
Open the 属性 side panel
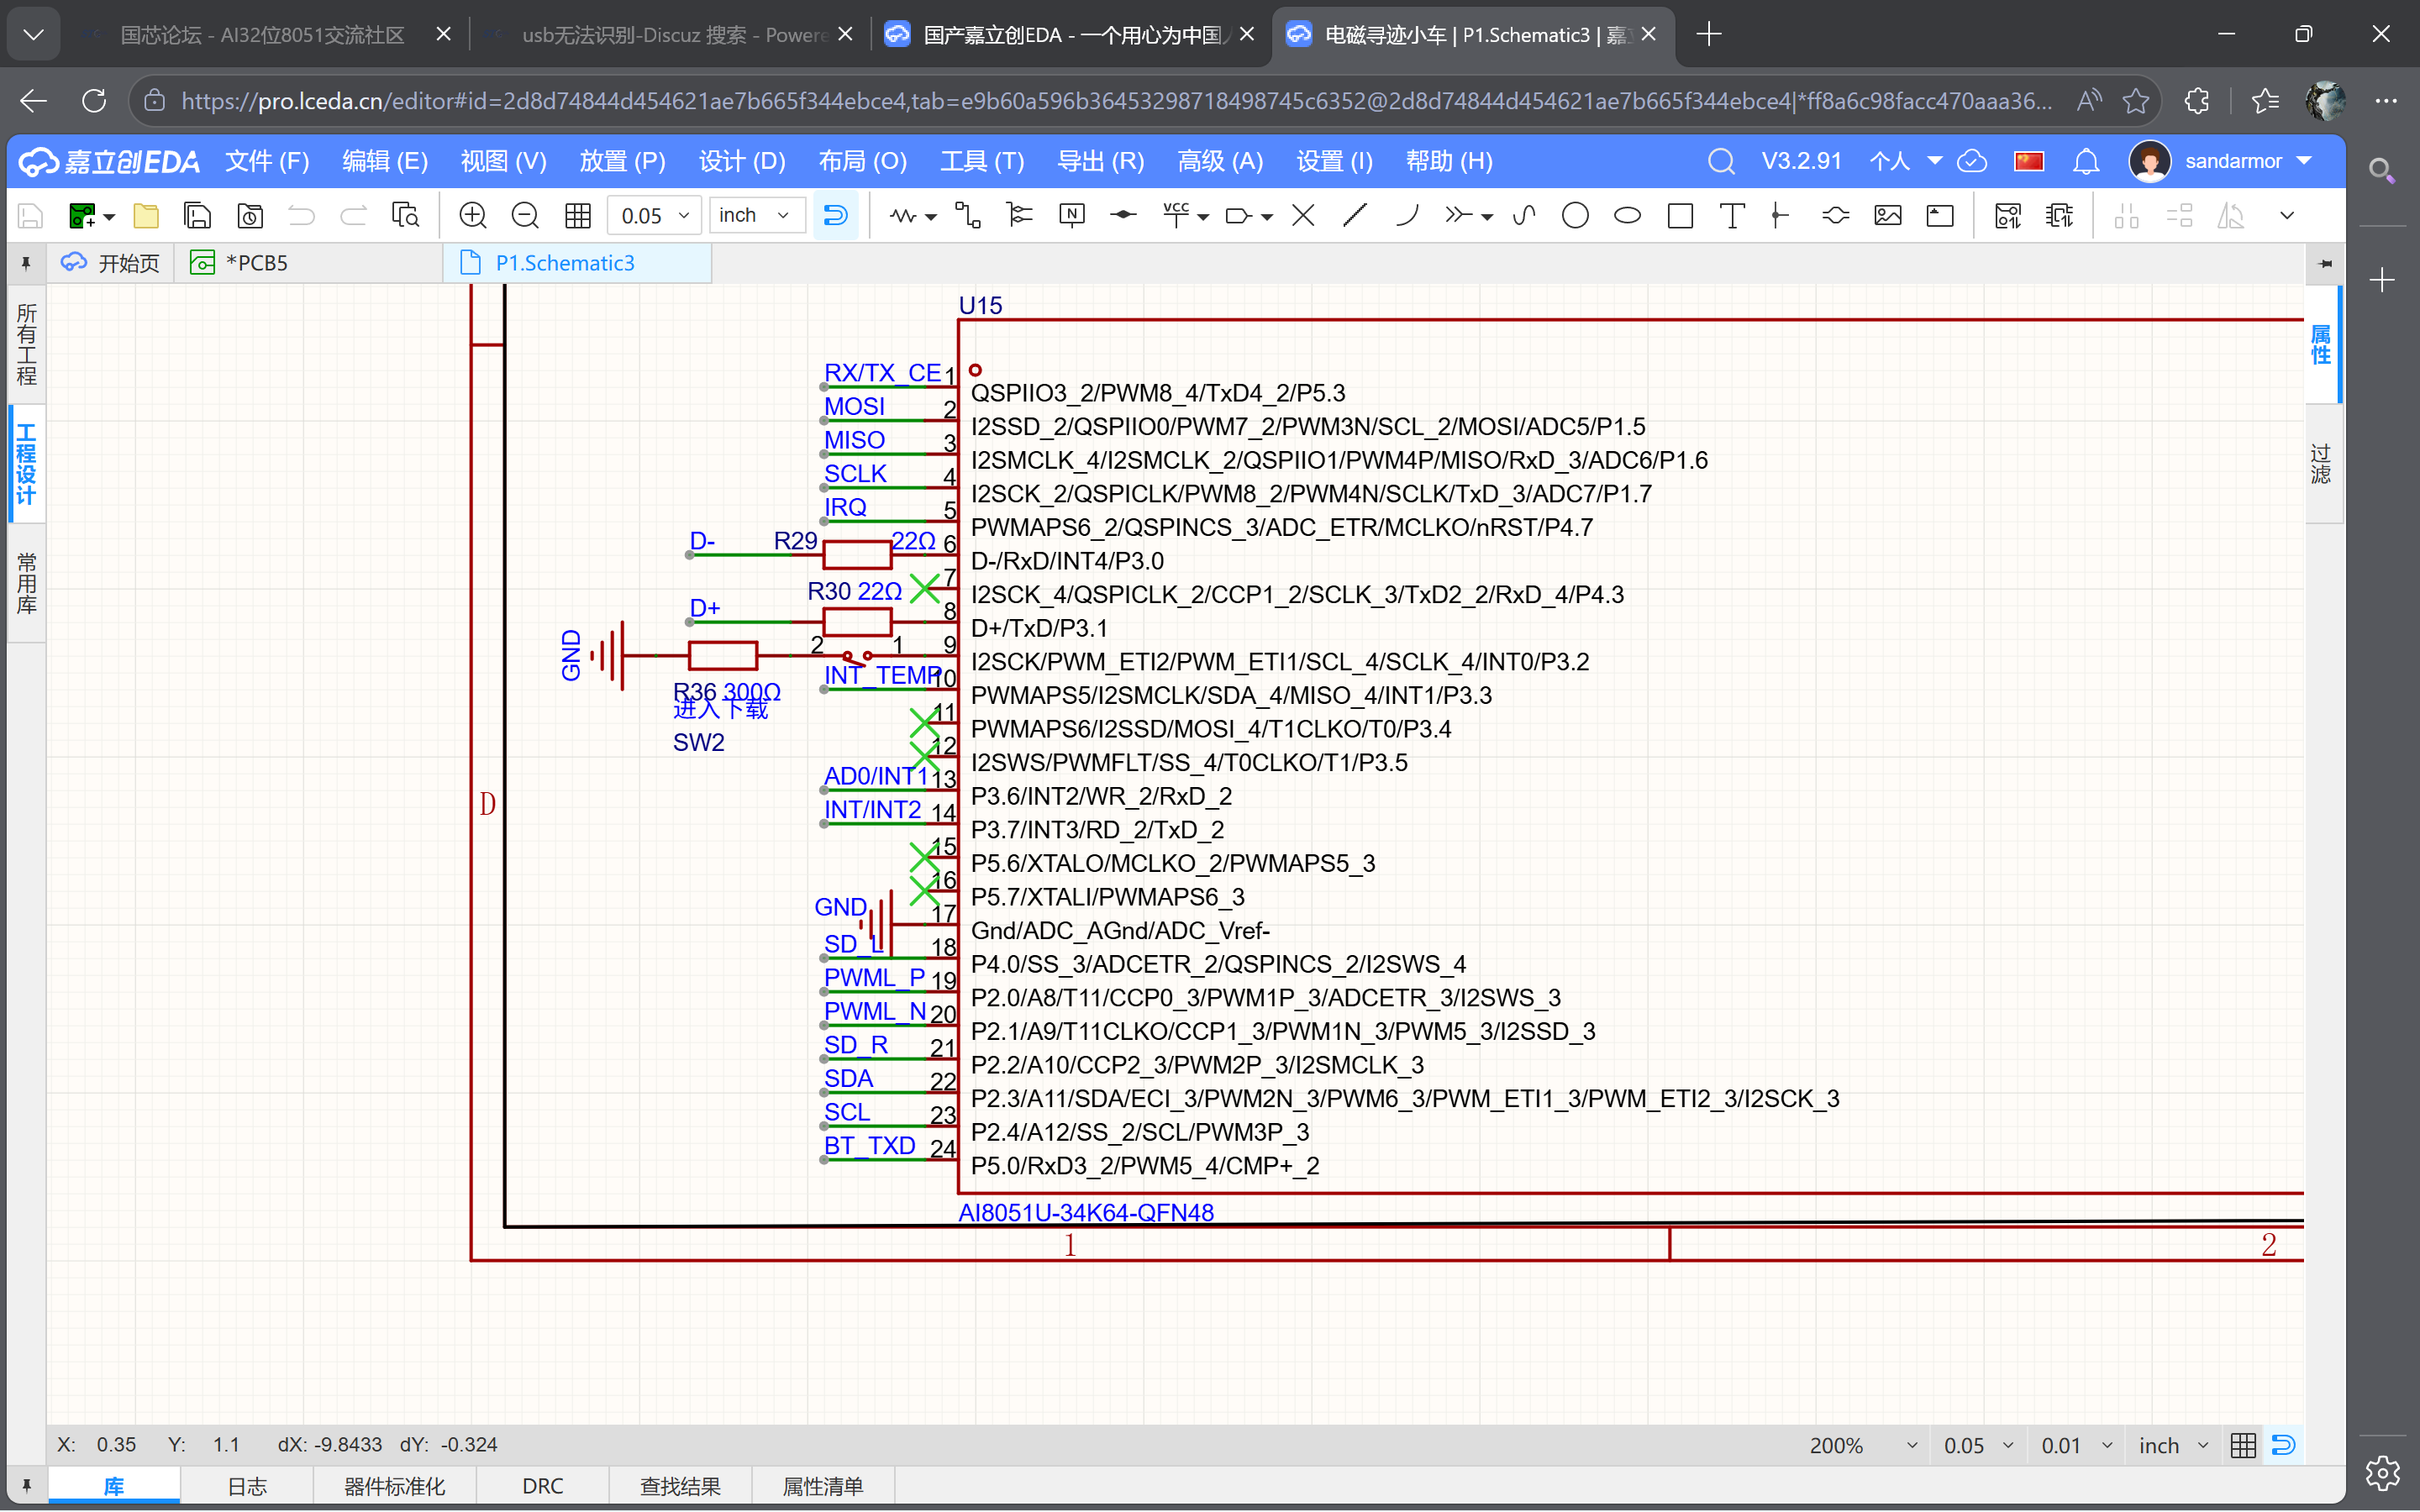(2321, 345)
